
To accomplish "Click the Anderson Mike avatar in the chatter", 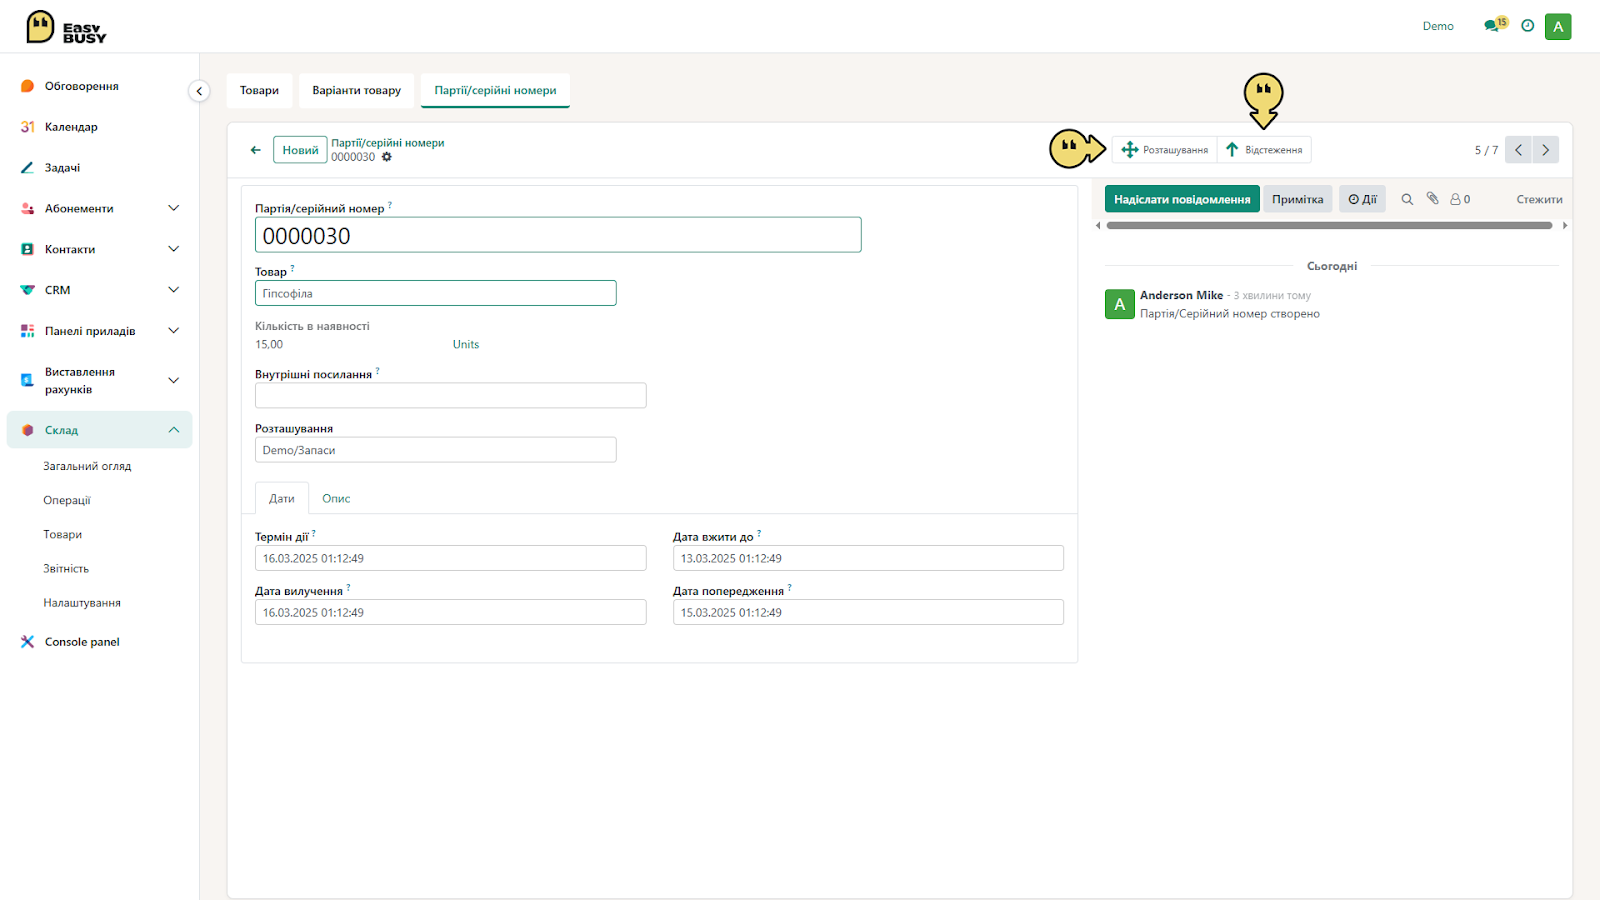I will pyautogui.click(x=1119, y=304).
